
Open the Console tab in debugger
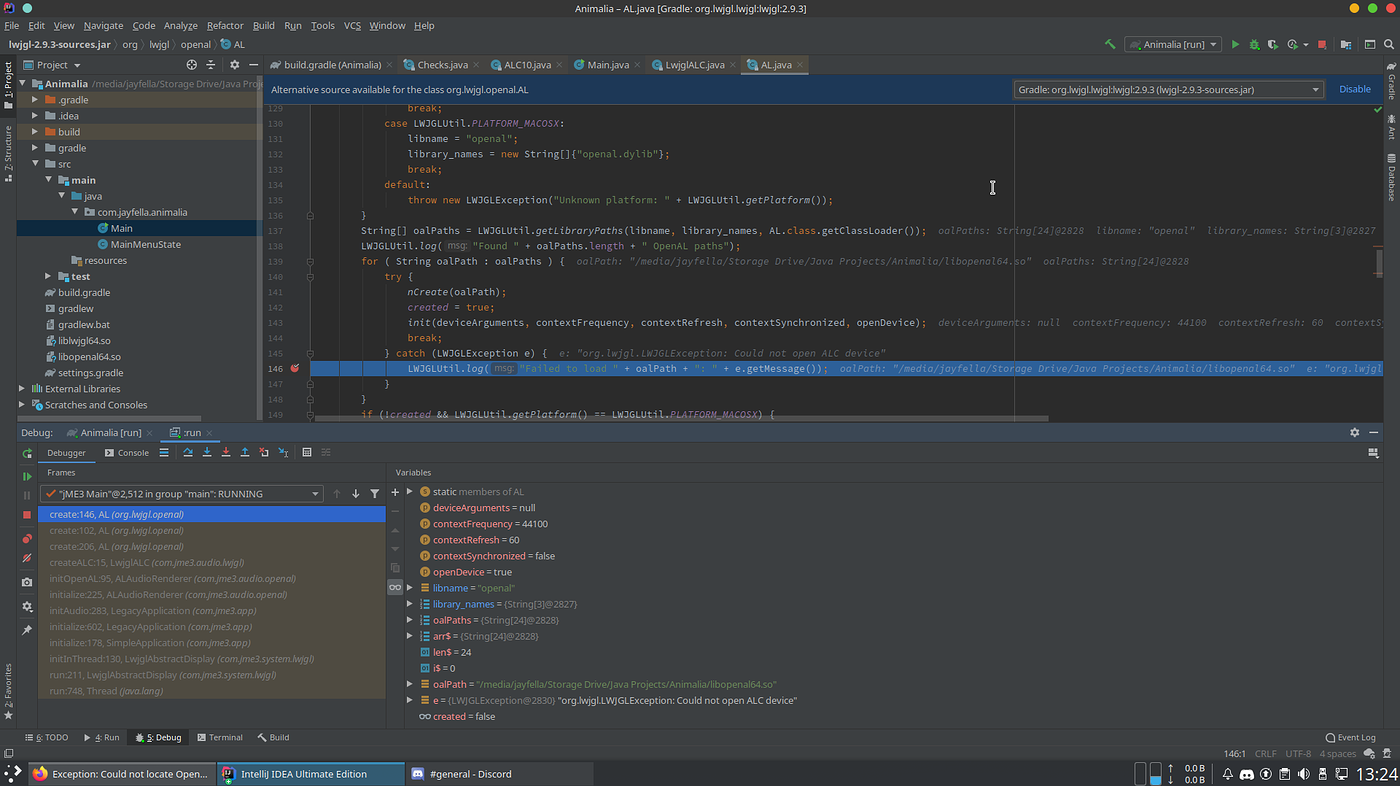127,453
